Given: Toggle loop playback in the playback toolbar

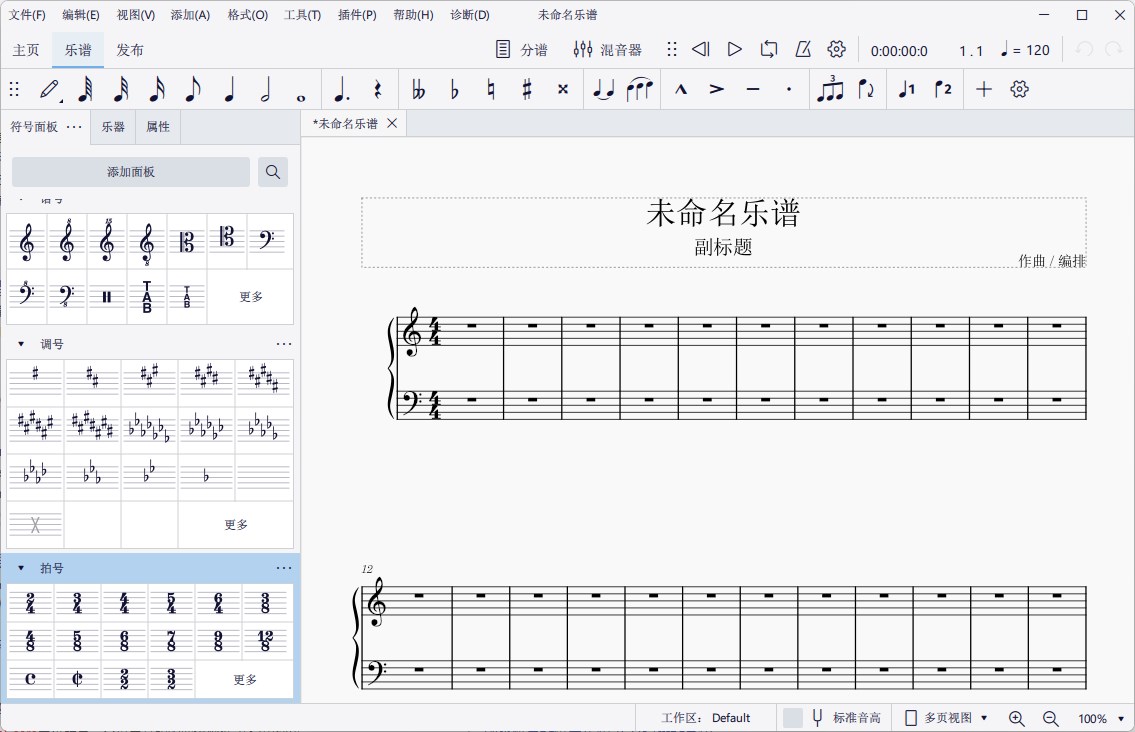Looking at the screenshot, I should click(768, 49).
